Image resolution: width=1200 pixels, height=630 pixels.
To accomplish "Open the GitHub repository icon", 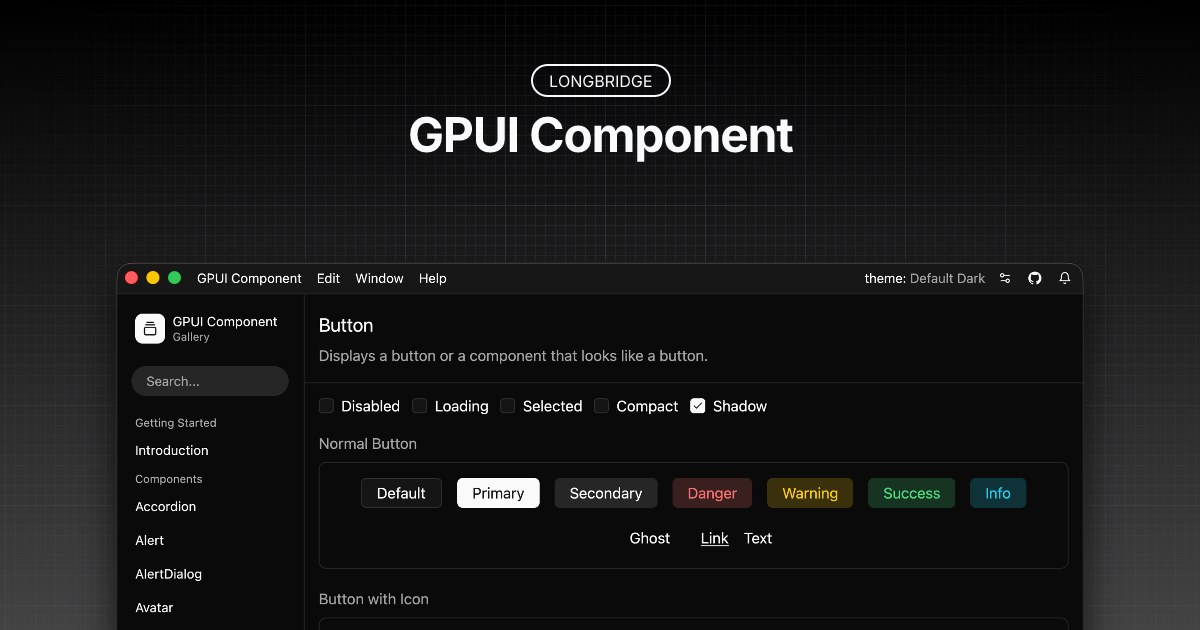I will pos(1034,278).
